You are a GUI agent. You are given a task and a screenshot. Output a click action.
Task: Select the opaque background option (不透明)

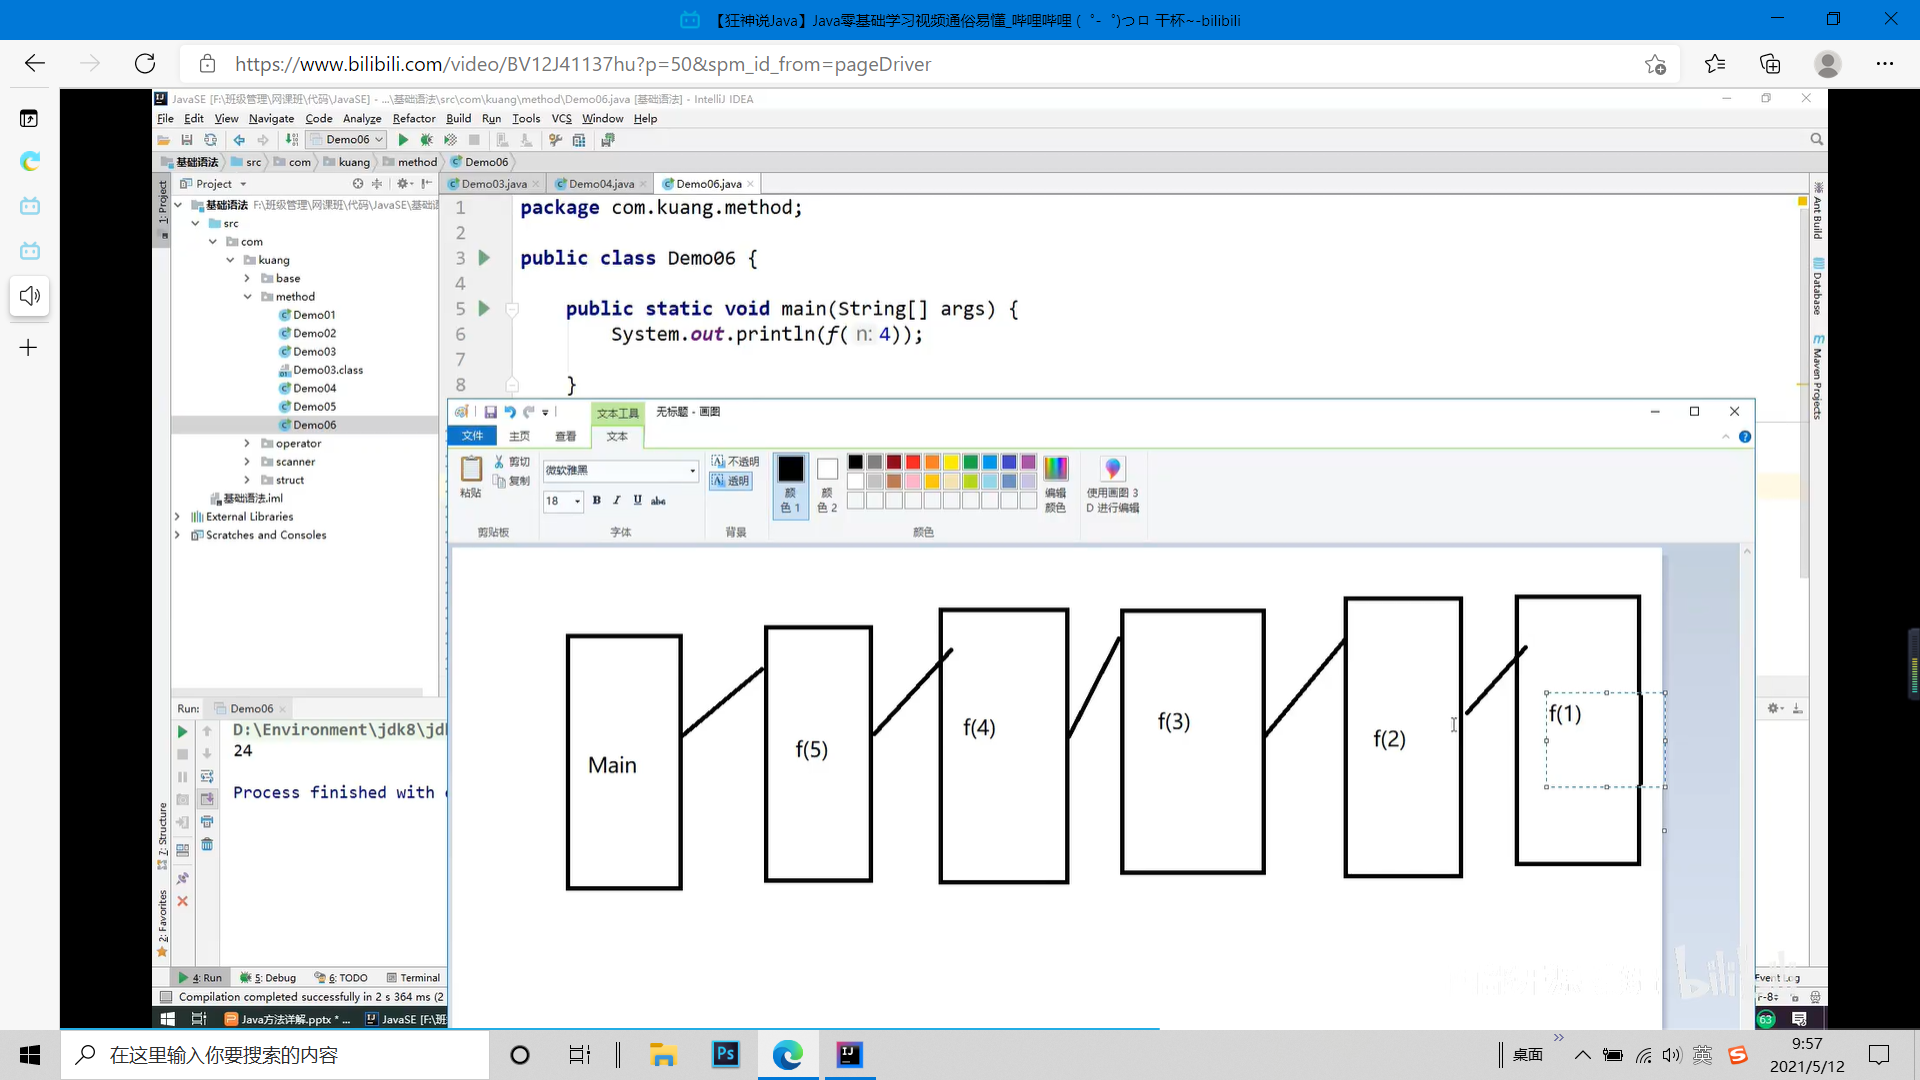click(735, 461)
